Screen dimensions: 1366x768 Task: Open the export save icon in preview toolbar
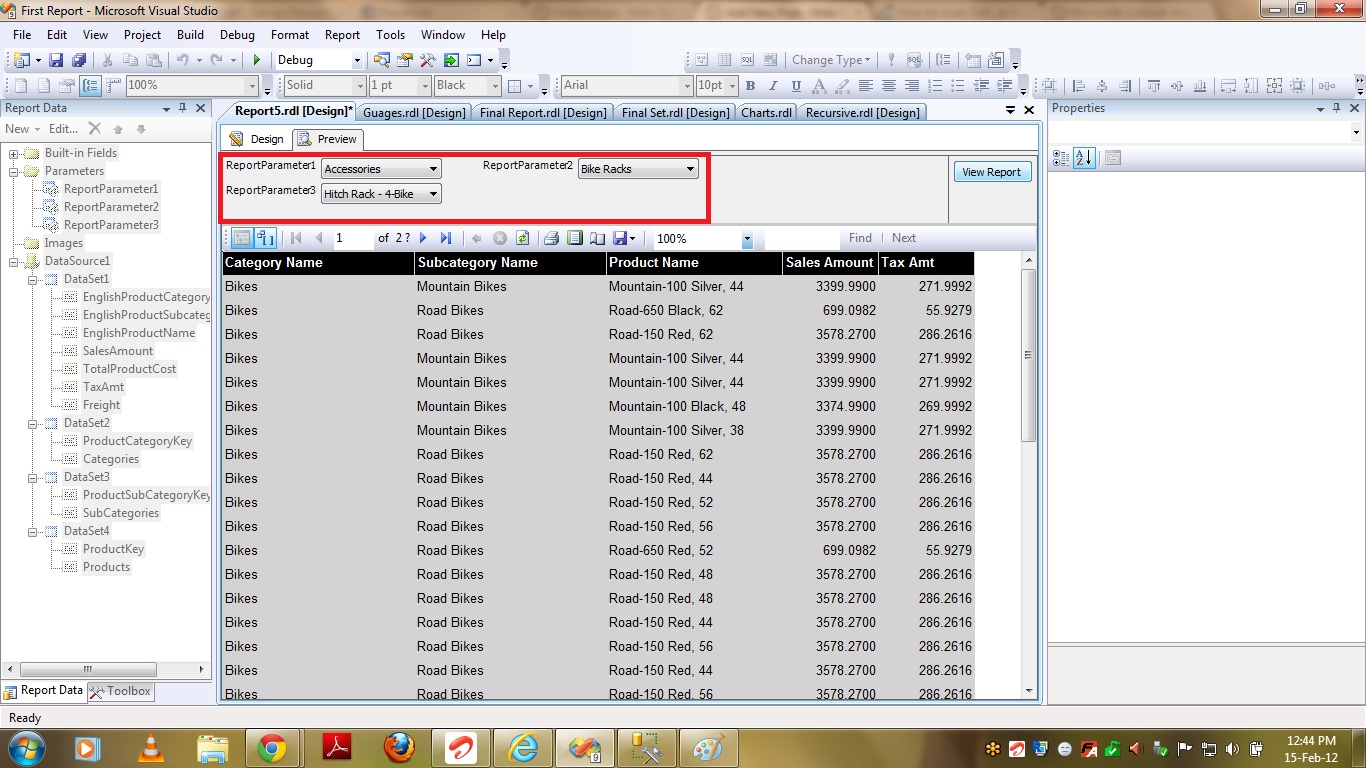pyautogui.click(x=620, y=238)
